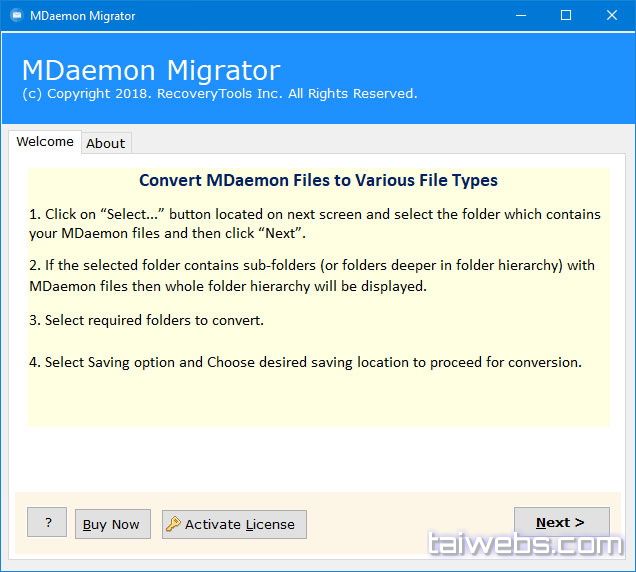Viewport: 636px width, 572px height.
Task: Click the 'Convert MDaemon Files' heading
Action: point(318,181)
